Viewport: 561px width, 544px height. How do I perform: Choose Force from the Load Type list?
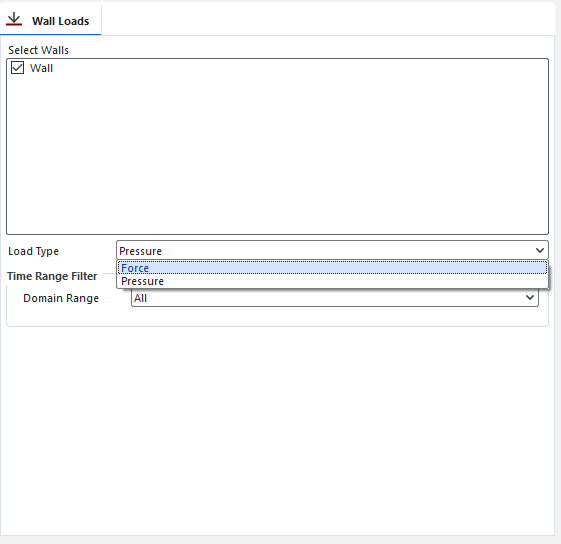pos(332,268)
